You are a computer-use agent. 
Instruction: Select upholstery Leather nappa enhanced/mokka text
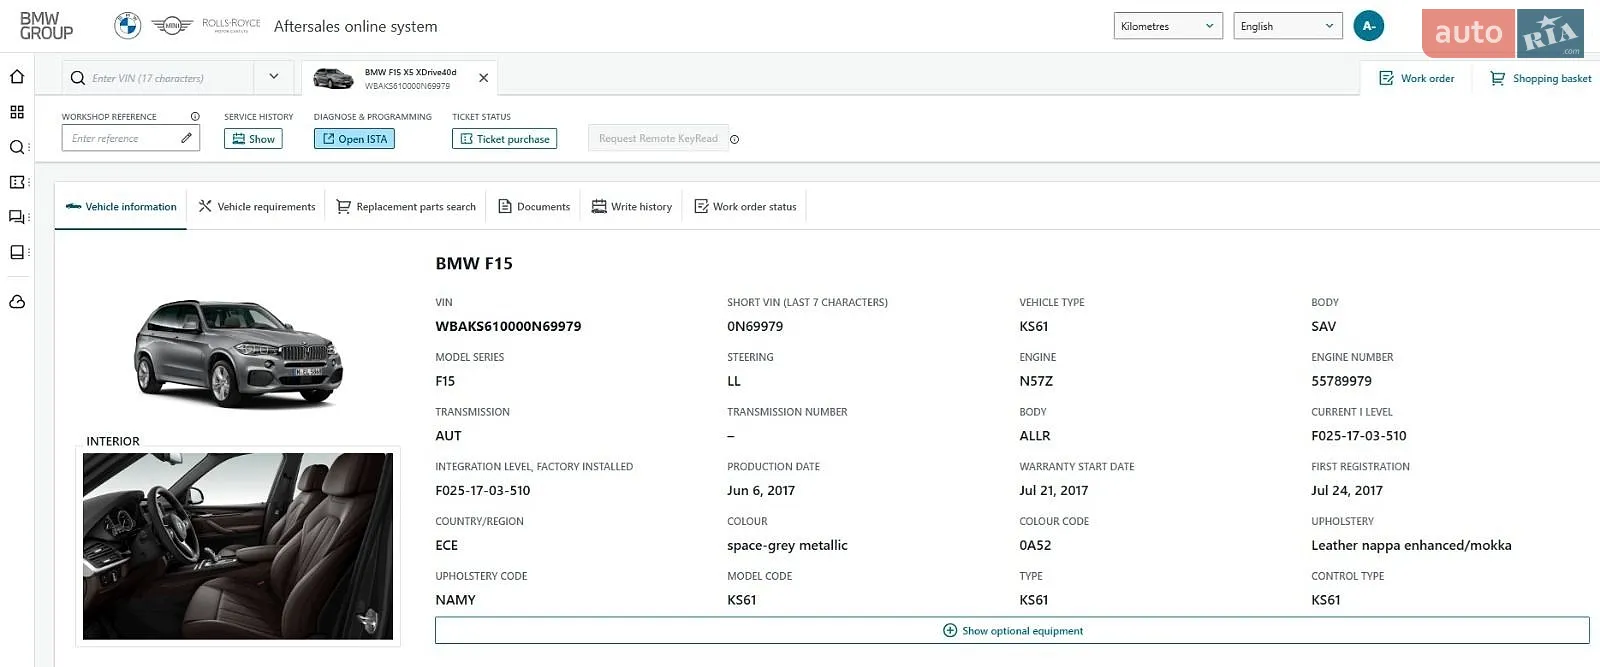[1411, 545]
